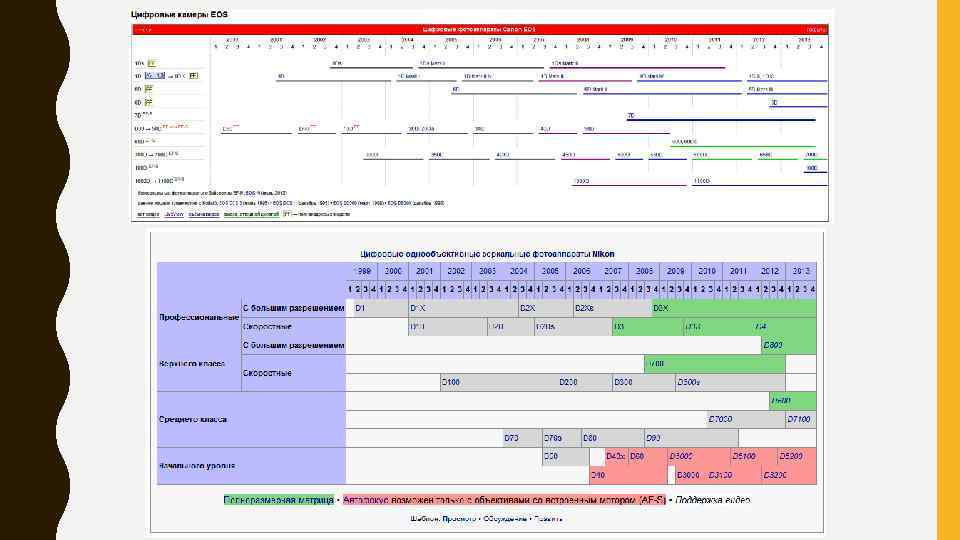Open the D1 link in the Nikon table
Screen dimensions: 960x540
coord(360,308)
